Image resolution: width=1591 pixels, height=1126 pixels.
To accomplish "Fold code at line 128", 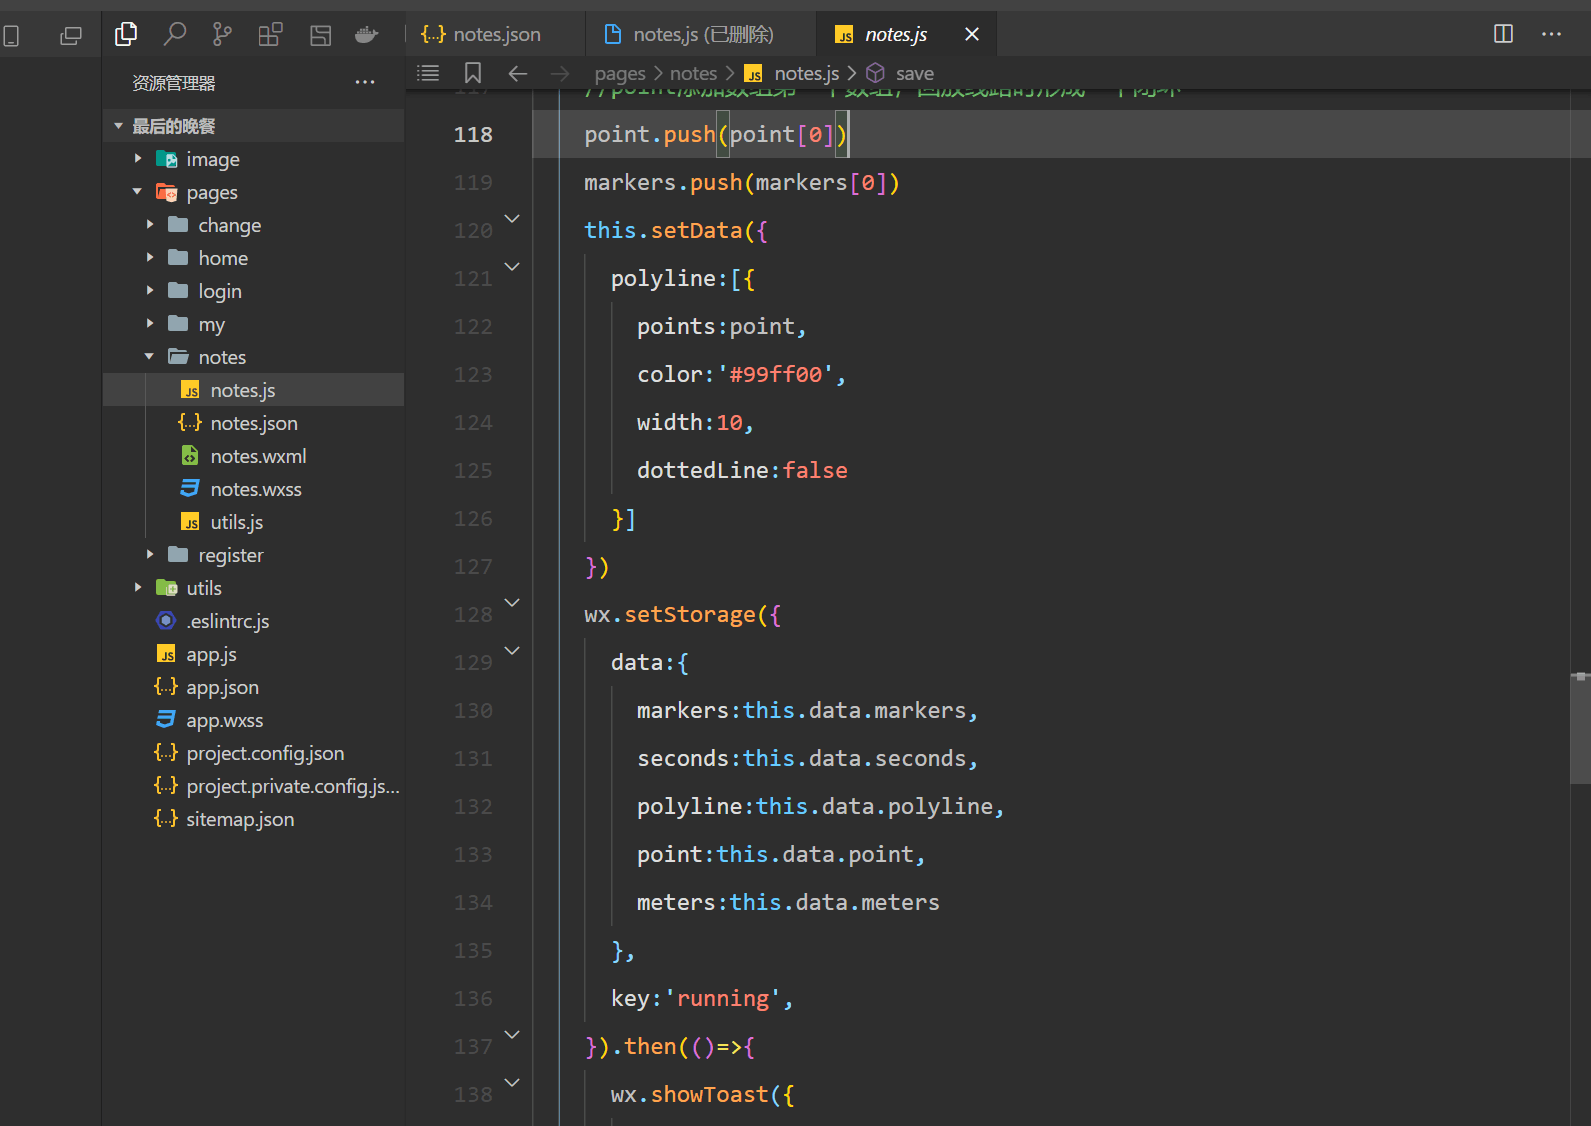I will [512, 603].
